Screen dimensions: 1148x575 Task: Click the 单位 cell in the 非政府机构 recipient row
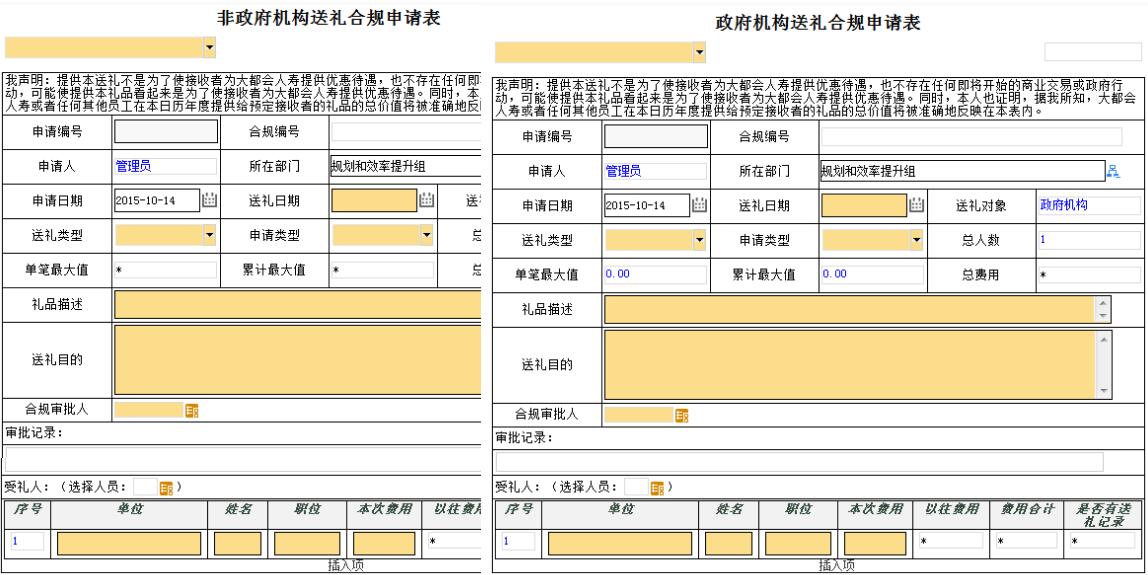coord(129,544)
